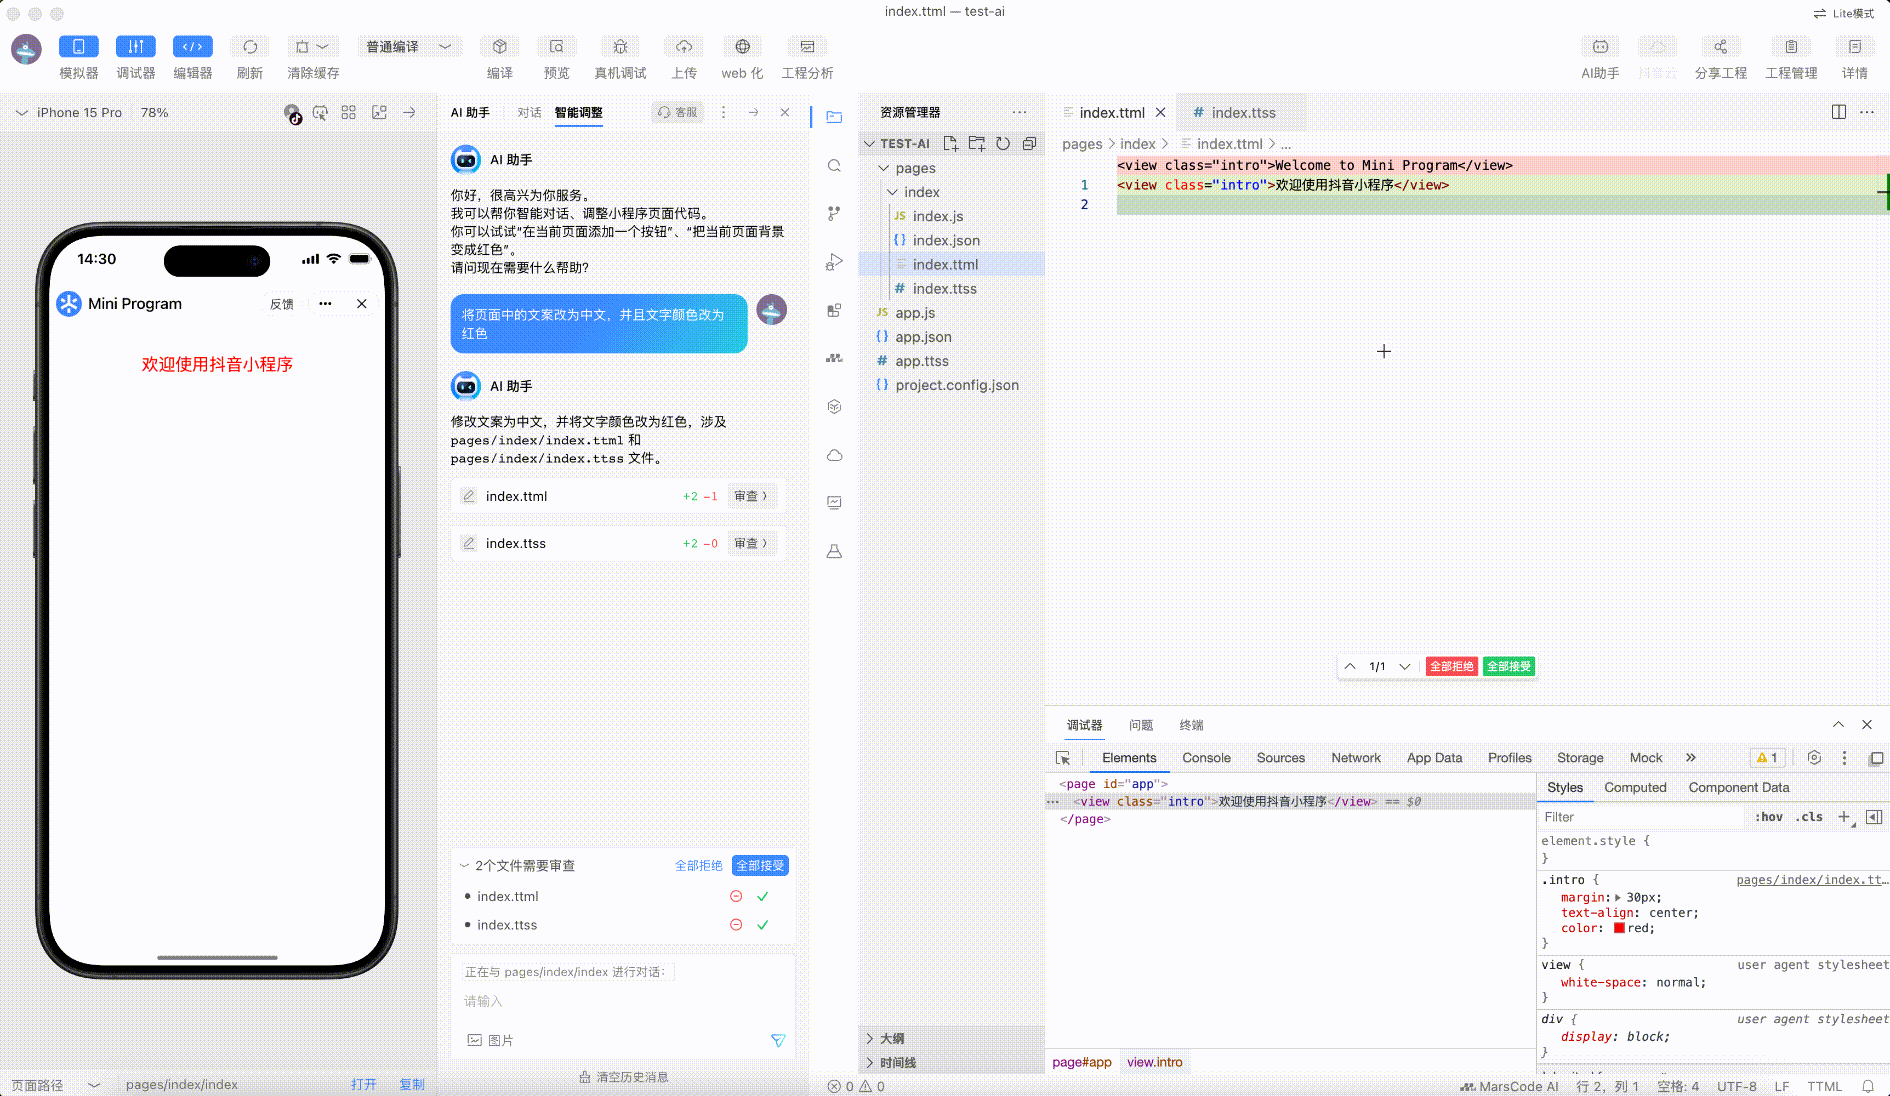This screenshot has width=1890, height=1096.
Task: Reject changes for index.ttml row
Action: tap(736, 897)
